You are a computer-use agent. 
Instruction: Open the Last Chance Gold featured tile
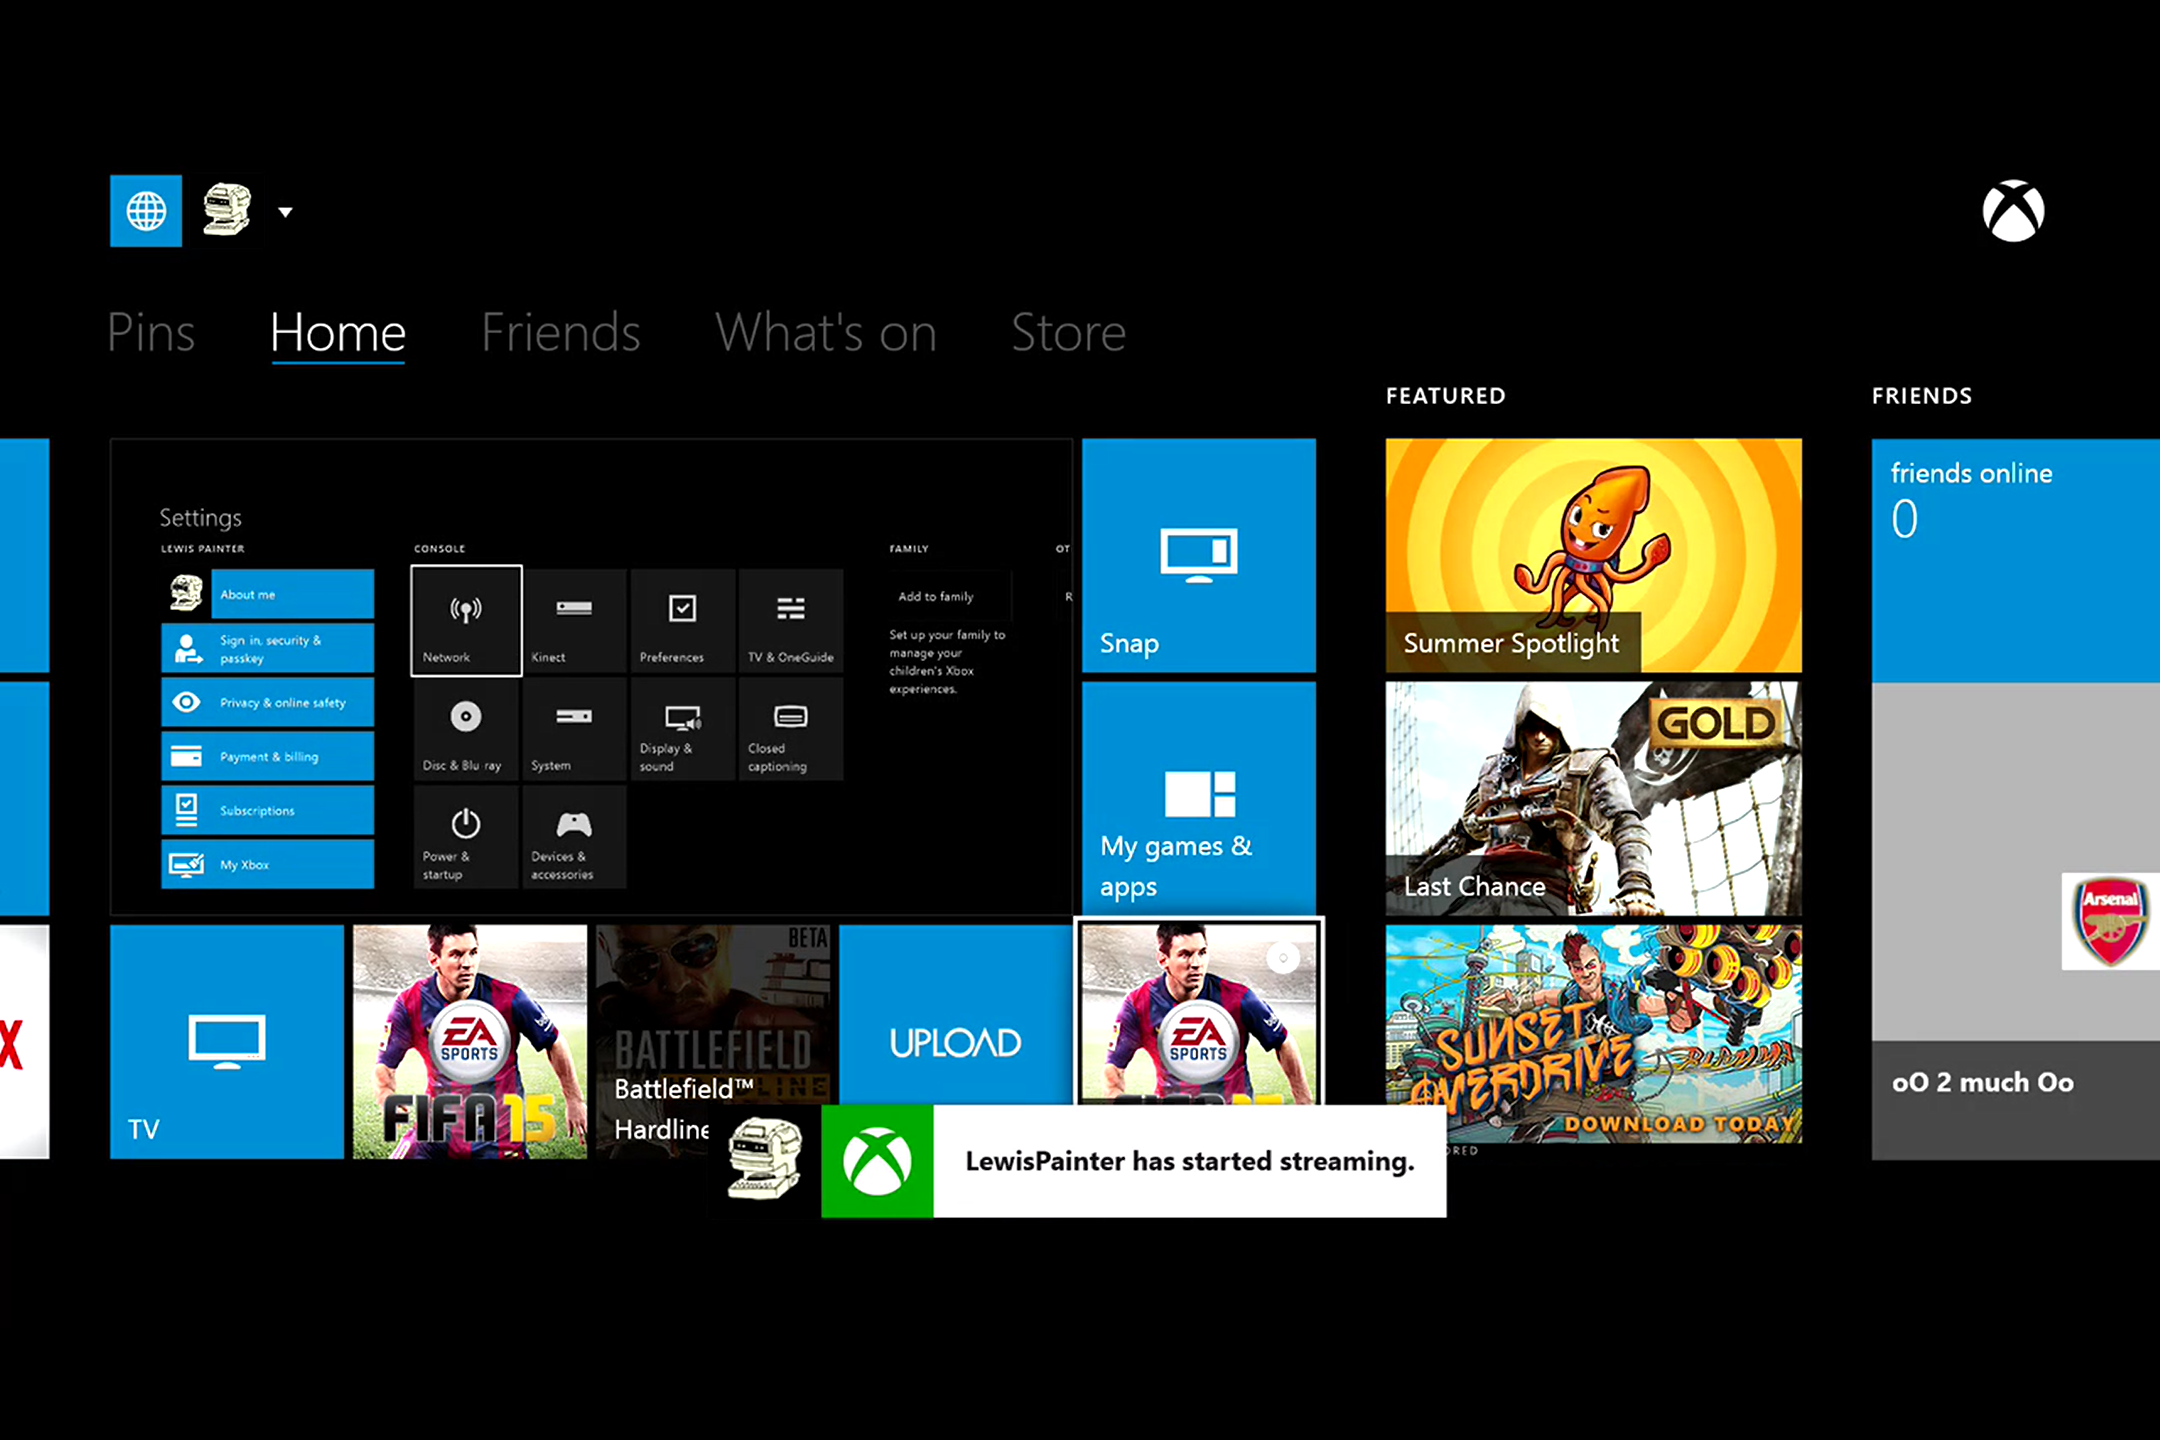1594,798
